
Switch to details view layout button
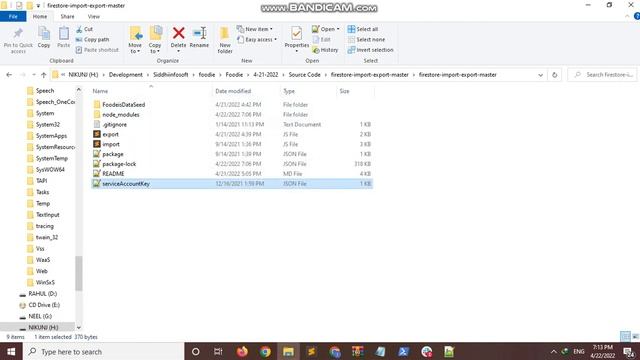625,336
